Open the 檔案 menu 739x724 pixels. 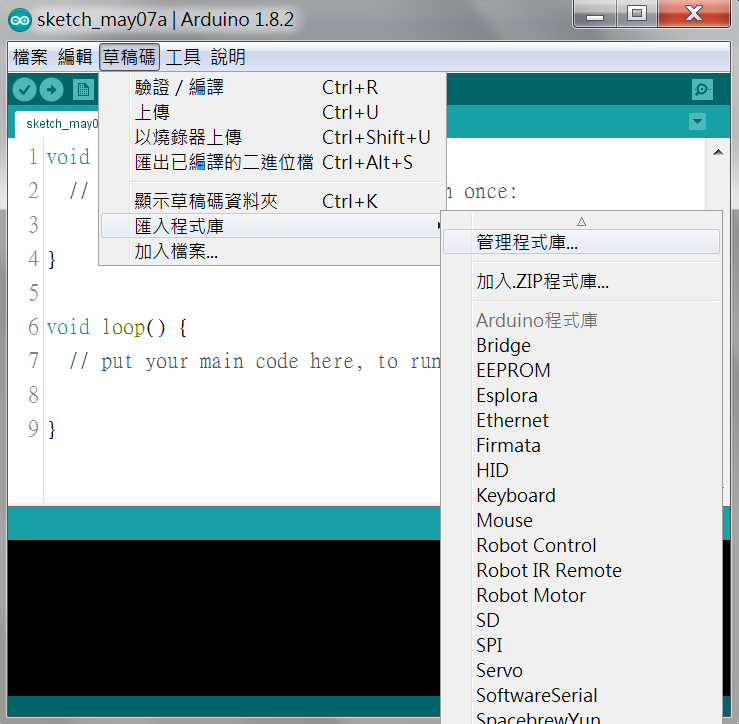click(30, 57)
